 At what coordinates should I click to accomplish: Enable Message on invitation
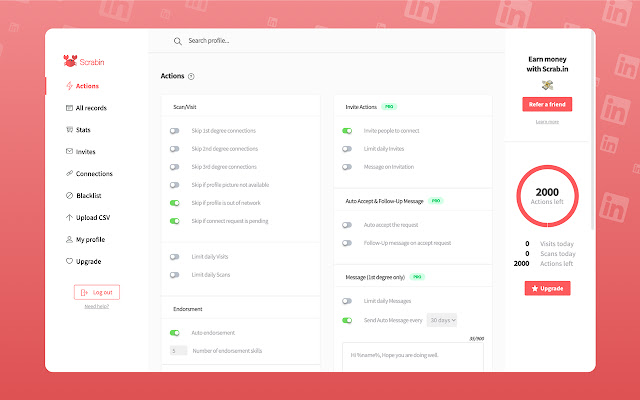click(x=347, y=167)
